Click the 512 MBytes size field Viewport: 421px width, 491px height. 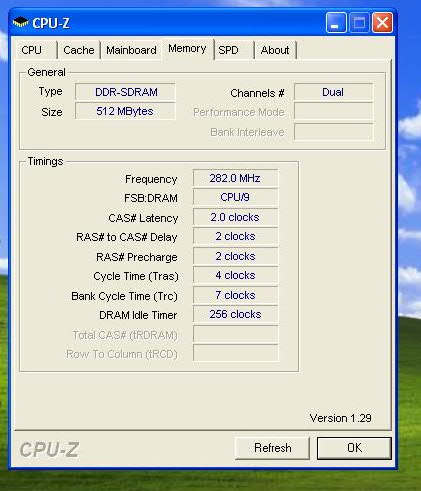[x=125, y=111]
